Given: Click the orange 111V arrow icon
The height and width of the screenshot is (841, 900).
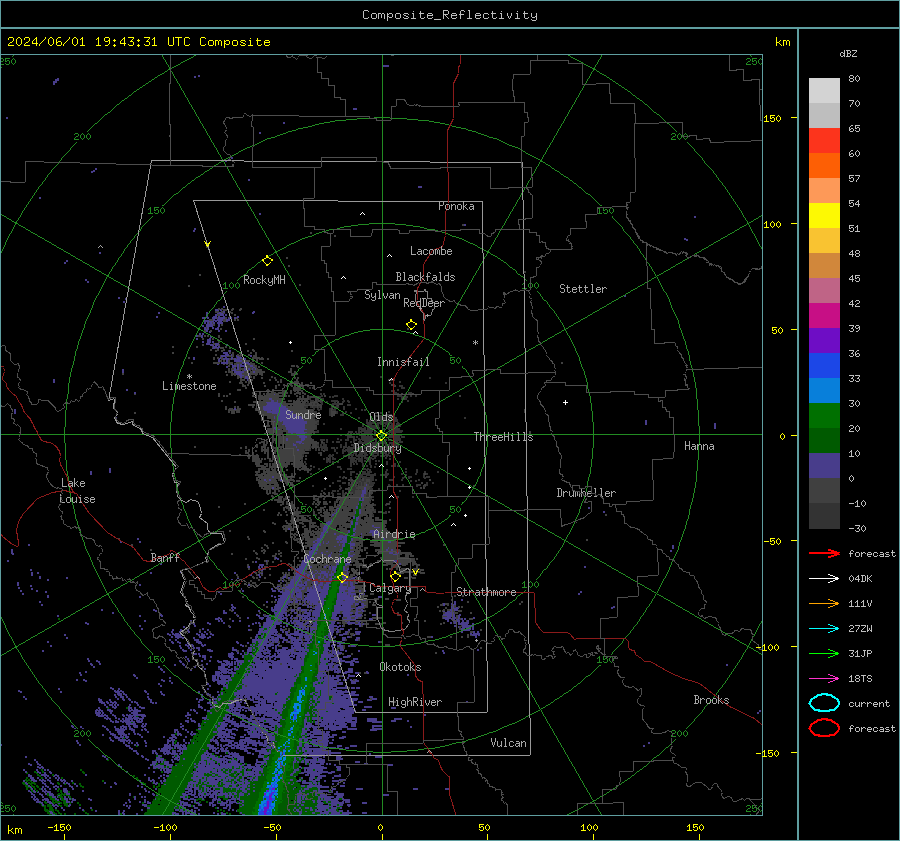Looking at the screenshot, I should pyautogui.click(x=824, y=603).
